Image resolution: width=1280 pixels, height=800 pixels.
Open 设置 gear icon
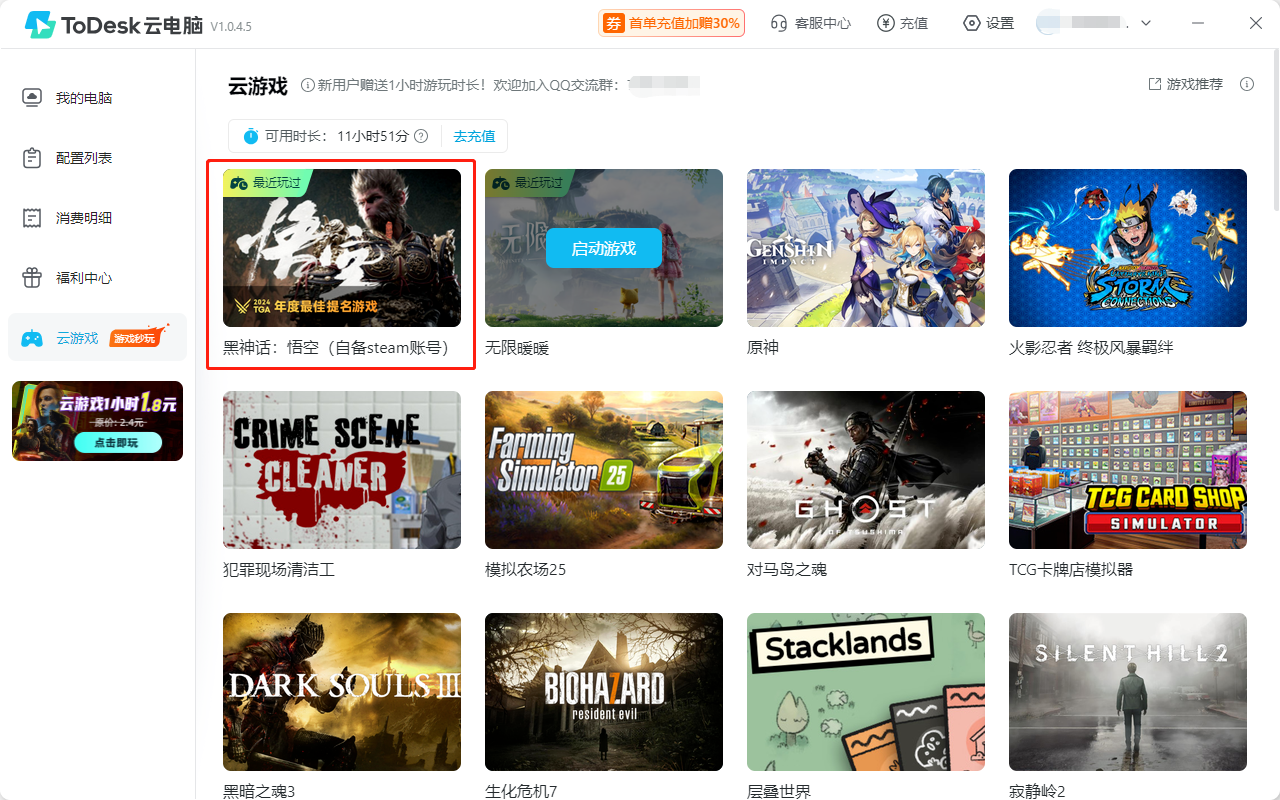click(971, 23)
